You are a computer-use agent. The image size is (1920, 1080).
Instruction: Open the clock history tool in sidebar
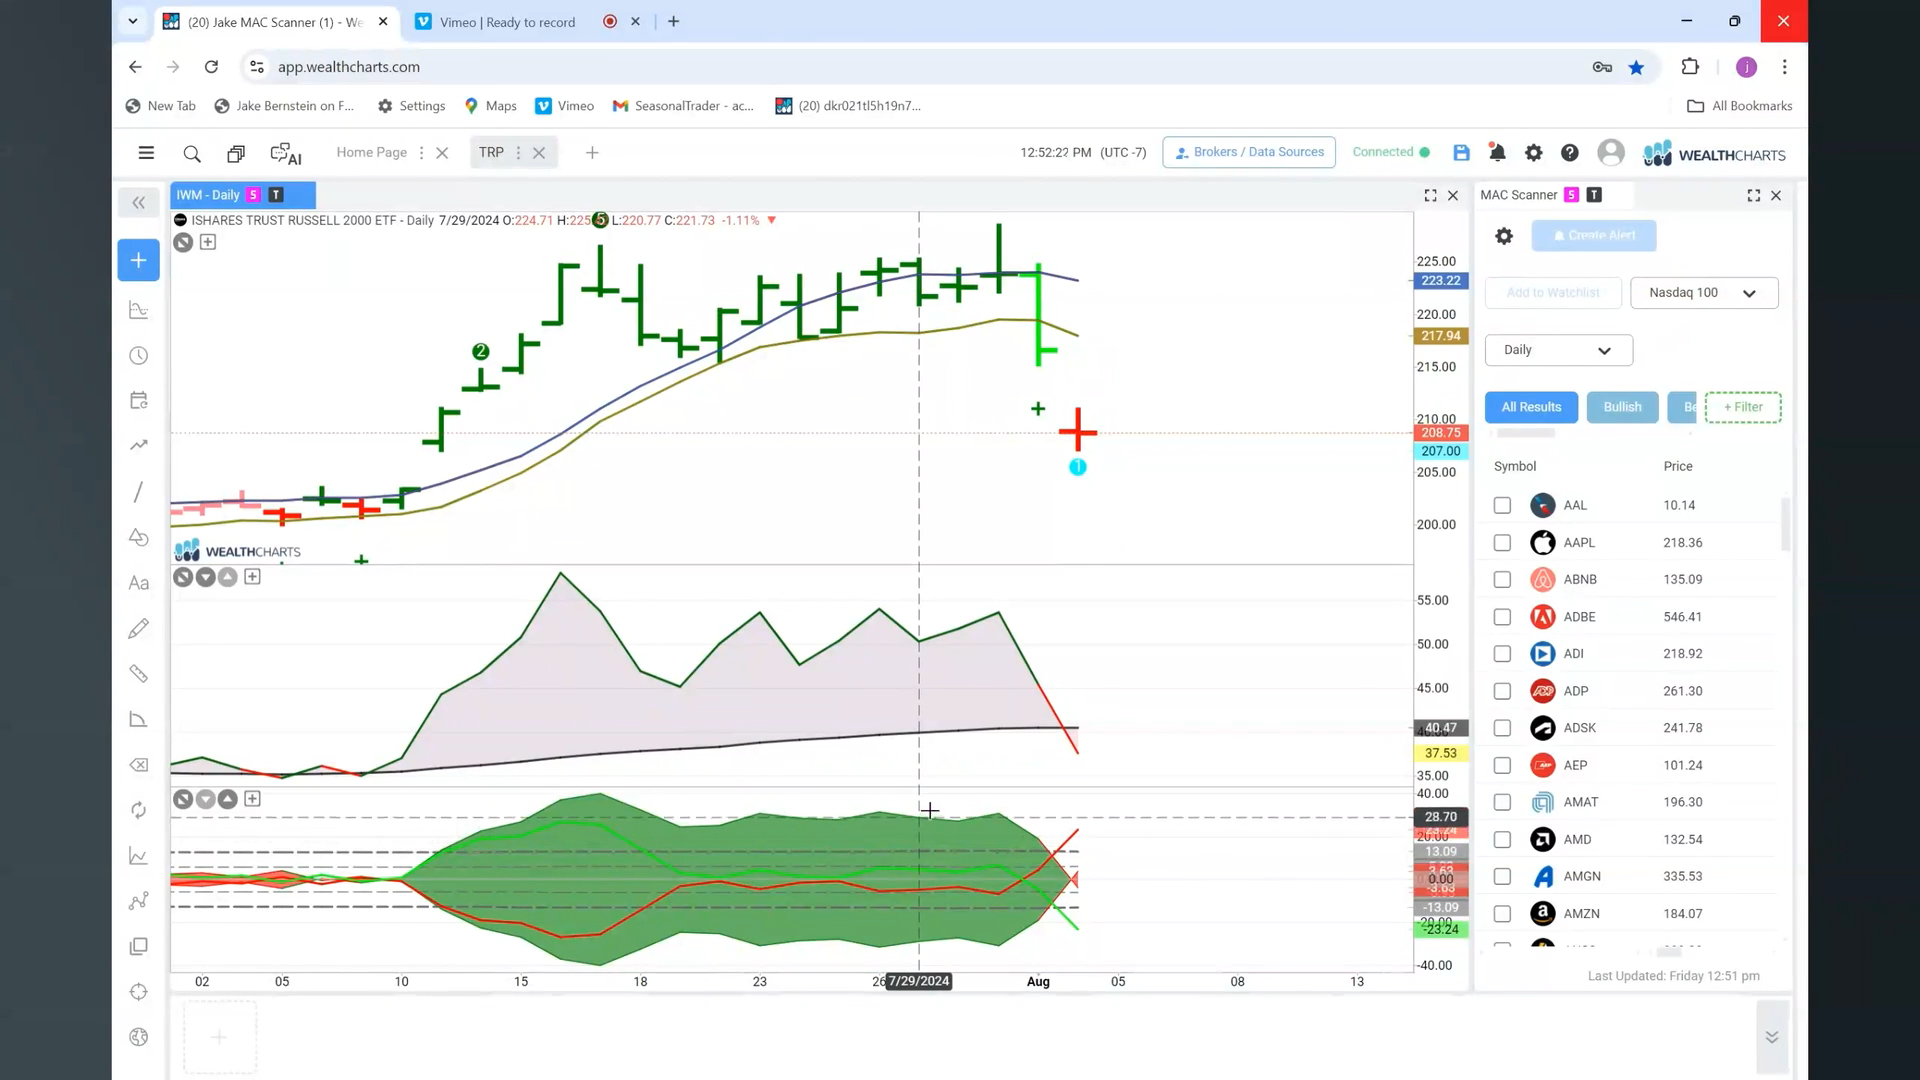pos(139,356)
